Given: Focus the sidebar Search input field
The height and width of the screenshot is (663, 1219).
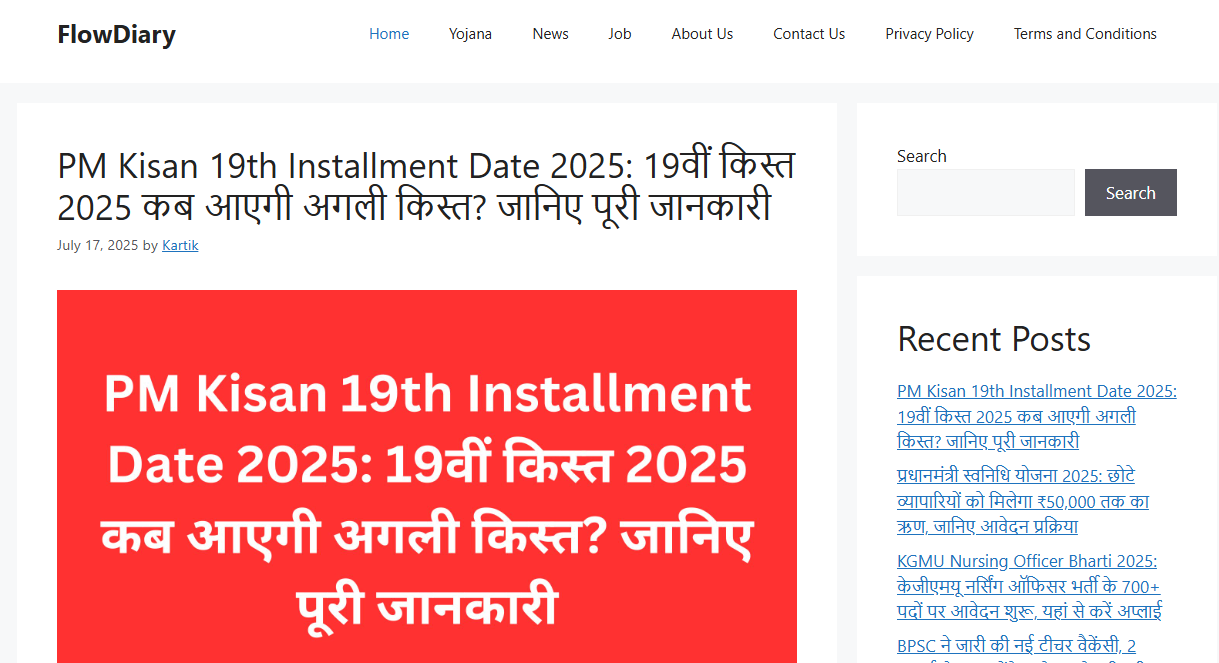Looking at the screenshot, I should point(986,192).
